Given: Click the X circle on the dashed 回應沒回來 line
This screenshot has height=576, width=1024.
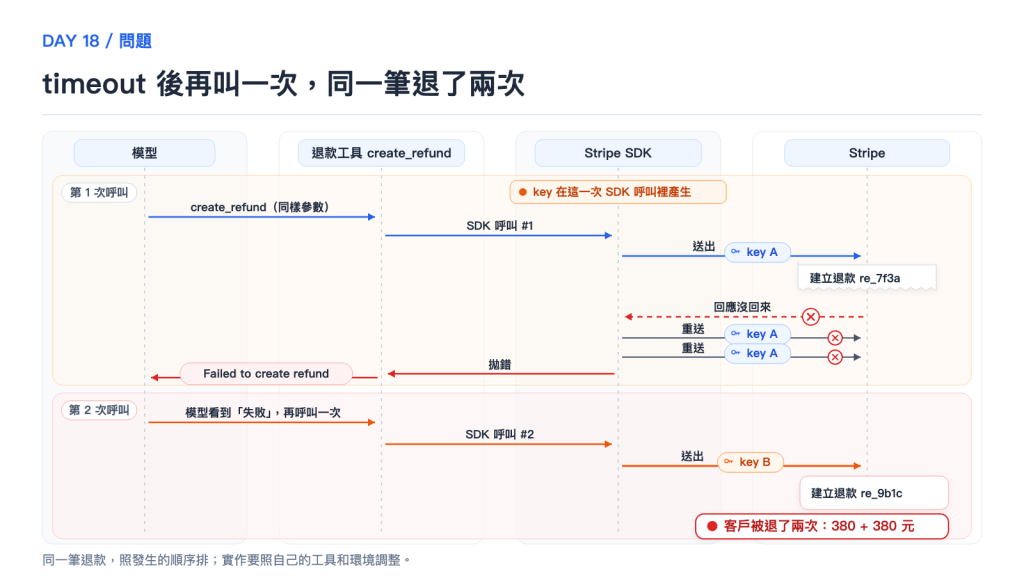Looking at the screenshot, I should [x=810, y=317].
